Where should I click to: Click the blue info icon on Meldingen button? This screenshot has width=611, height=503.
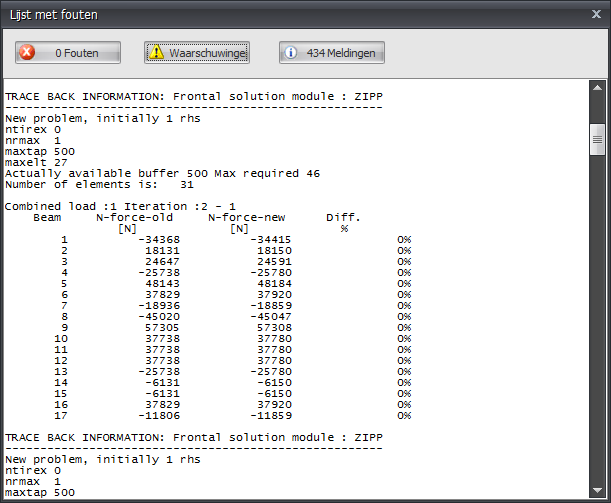click(x=290, y=52)
